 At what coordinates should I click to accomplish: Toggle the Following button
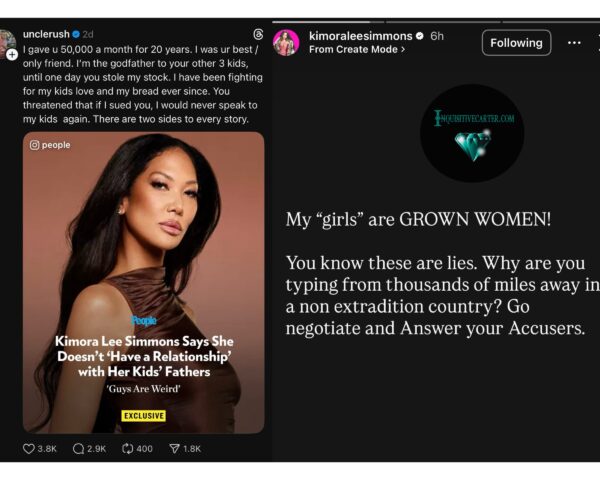(516, 42)
